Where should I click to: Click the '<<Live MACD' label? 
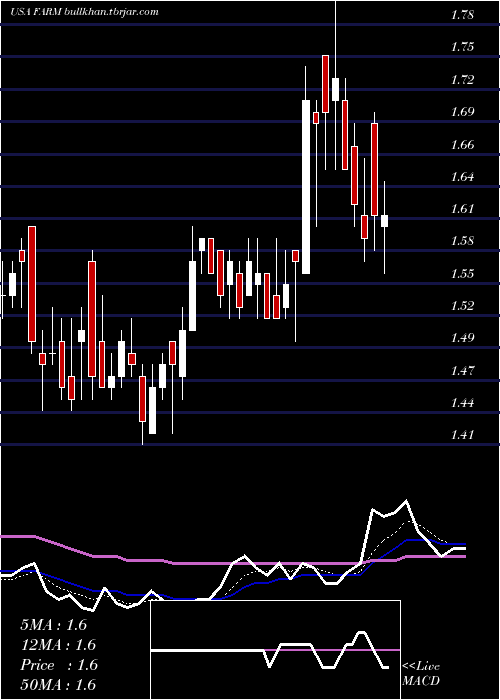421,674
